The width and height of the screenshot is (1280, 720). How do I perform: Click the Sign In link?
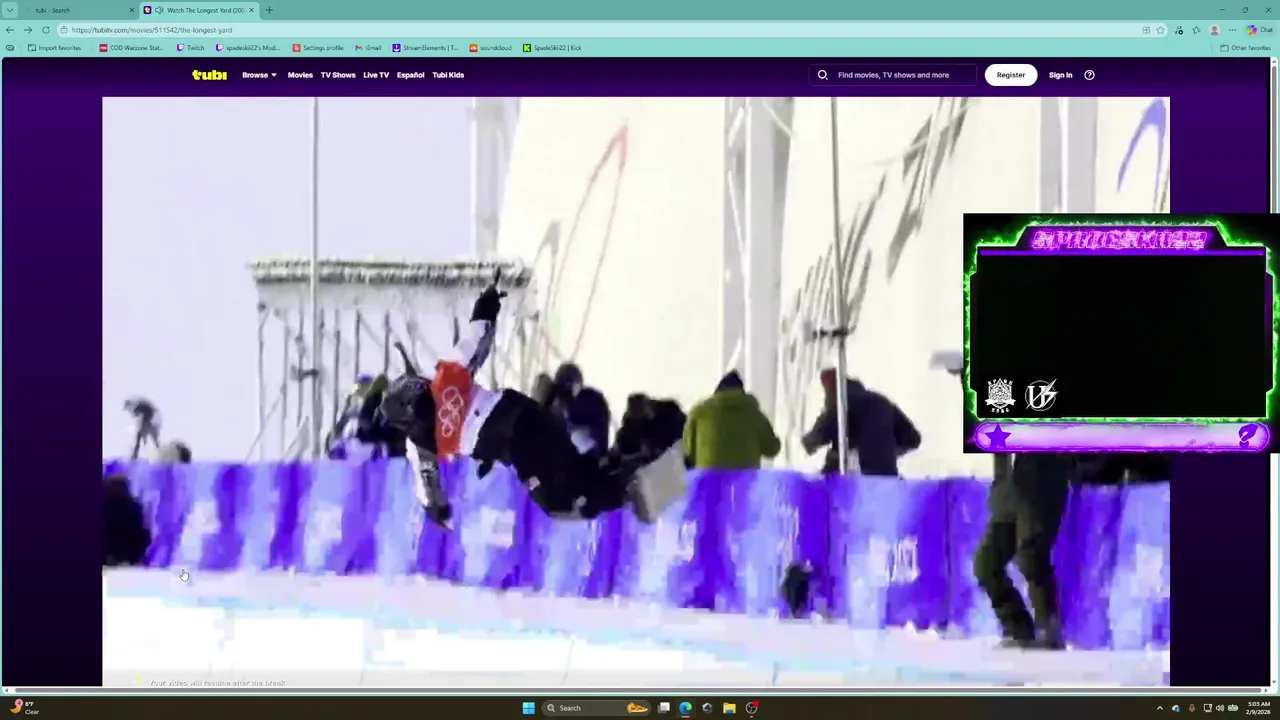click(x=1060, y=75)
